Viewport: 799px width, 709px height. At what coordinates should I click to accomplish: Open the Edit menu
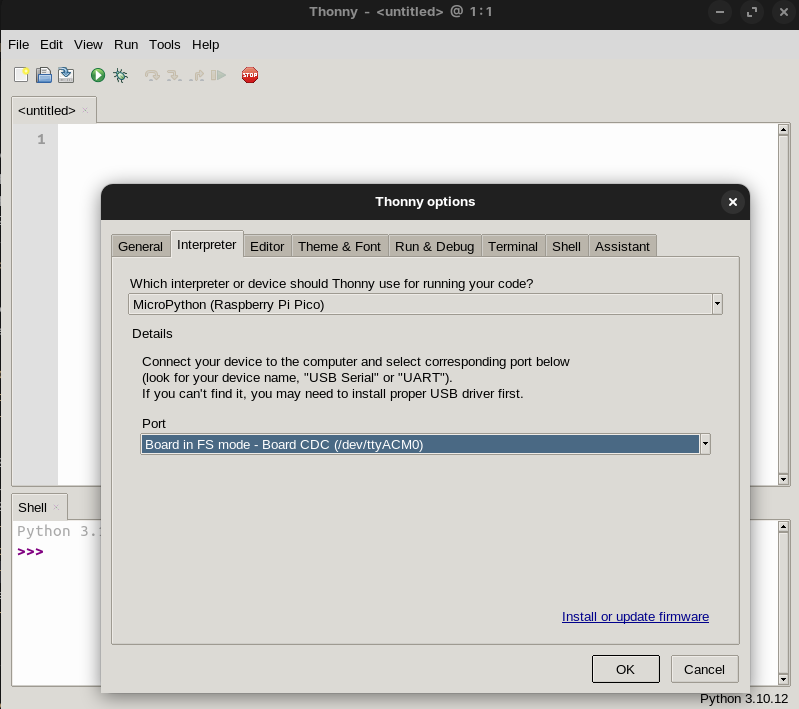tap(51, 45)
